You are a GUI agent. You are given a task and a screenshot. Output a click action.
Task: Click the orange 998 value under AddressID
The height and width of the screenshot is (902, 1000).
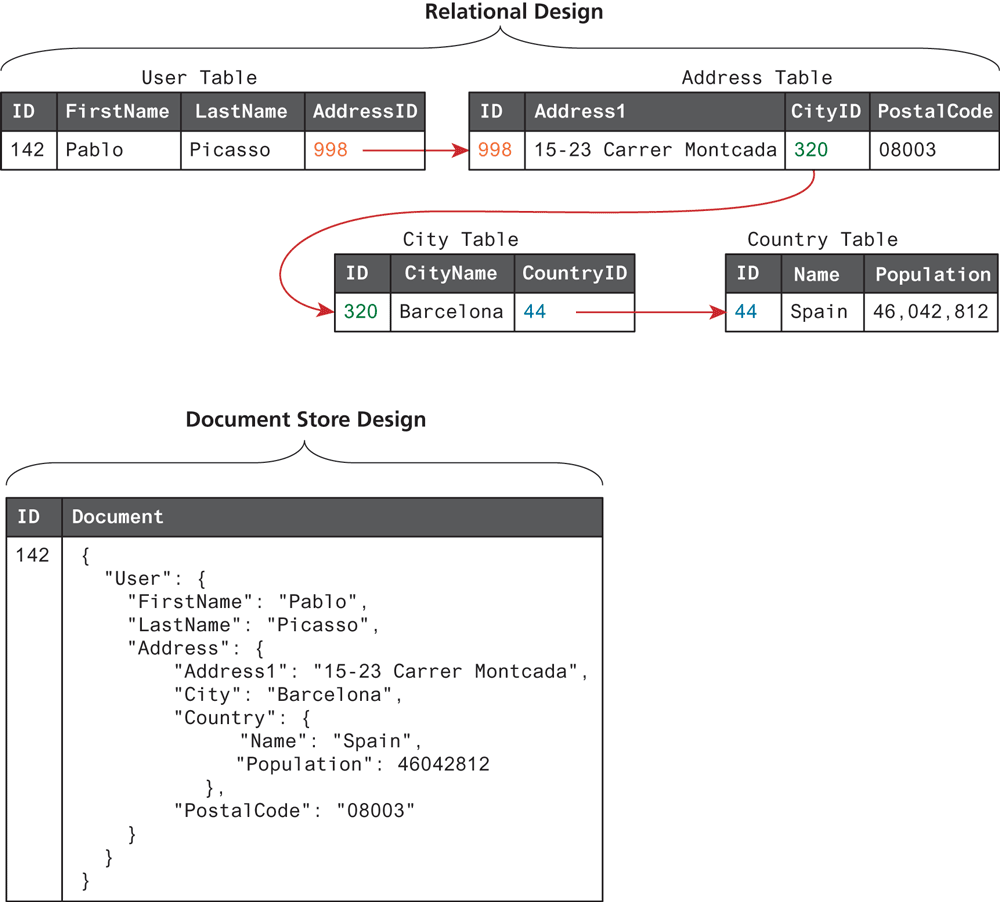point(330,150)
